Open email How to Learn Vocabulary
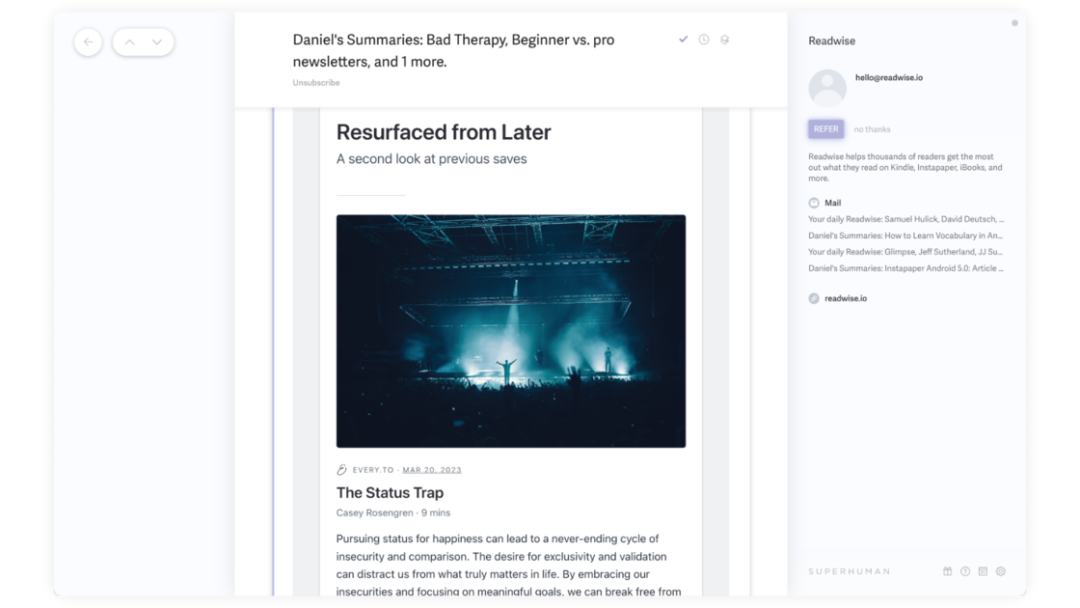Screen dimensions: 1080x608 [x=906, y=235]
